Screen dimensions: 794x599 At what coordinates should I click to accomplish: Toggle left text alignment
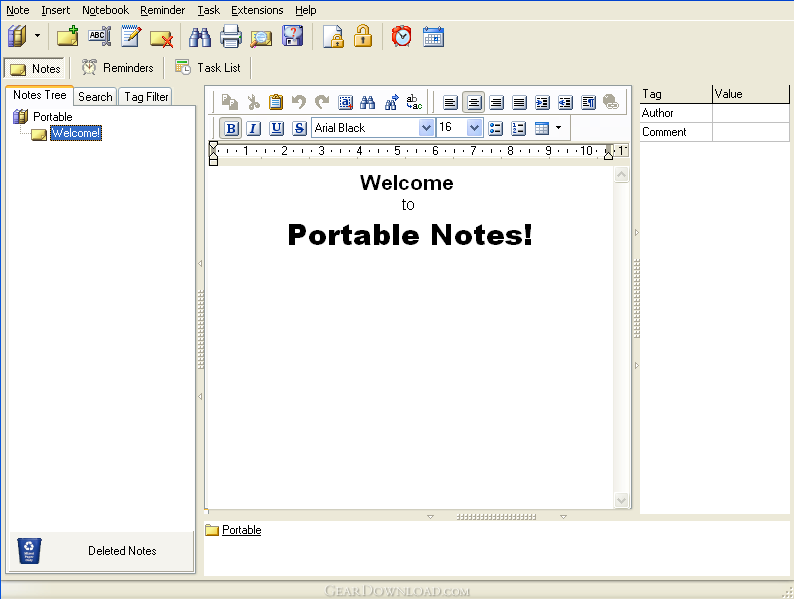coord(450,103)
